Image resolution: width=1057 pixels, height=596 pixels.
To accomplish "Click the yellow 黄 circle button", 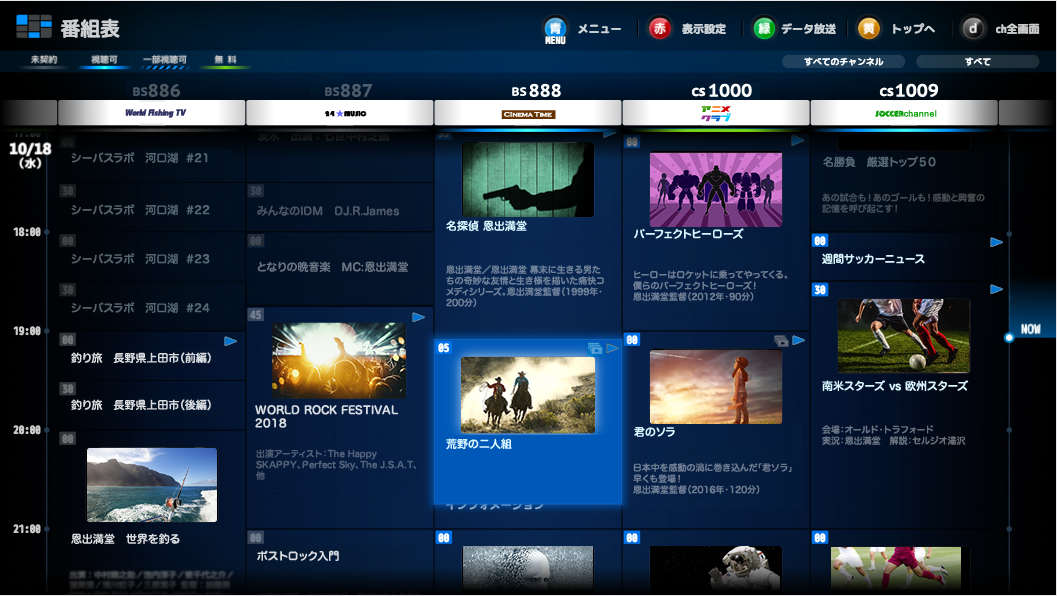I will [868, 28].
